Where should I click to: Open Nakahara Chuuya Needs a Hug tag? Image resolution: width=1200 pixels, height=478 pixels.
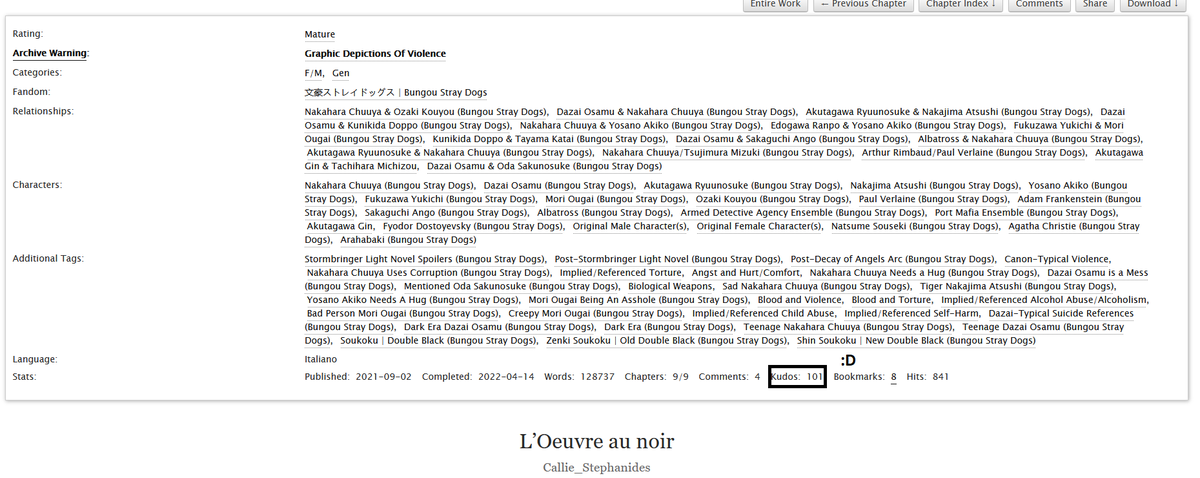click(924, 273)
